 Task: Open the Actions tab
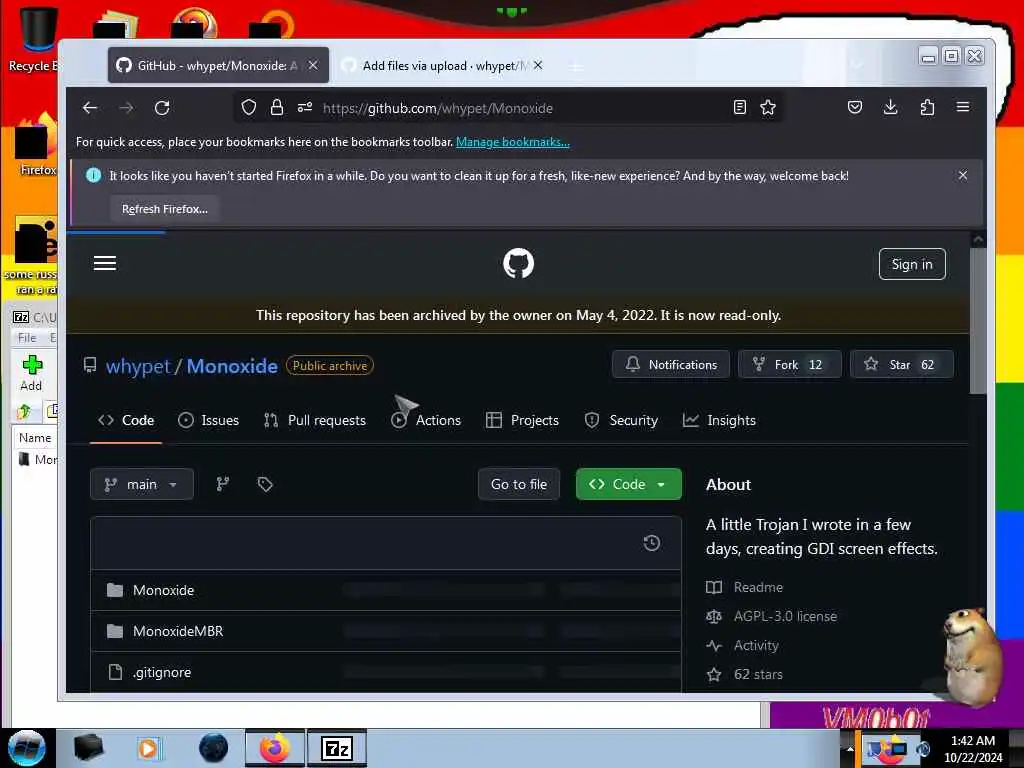pyautogui.click(x=426, y=421)
